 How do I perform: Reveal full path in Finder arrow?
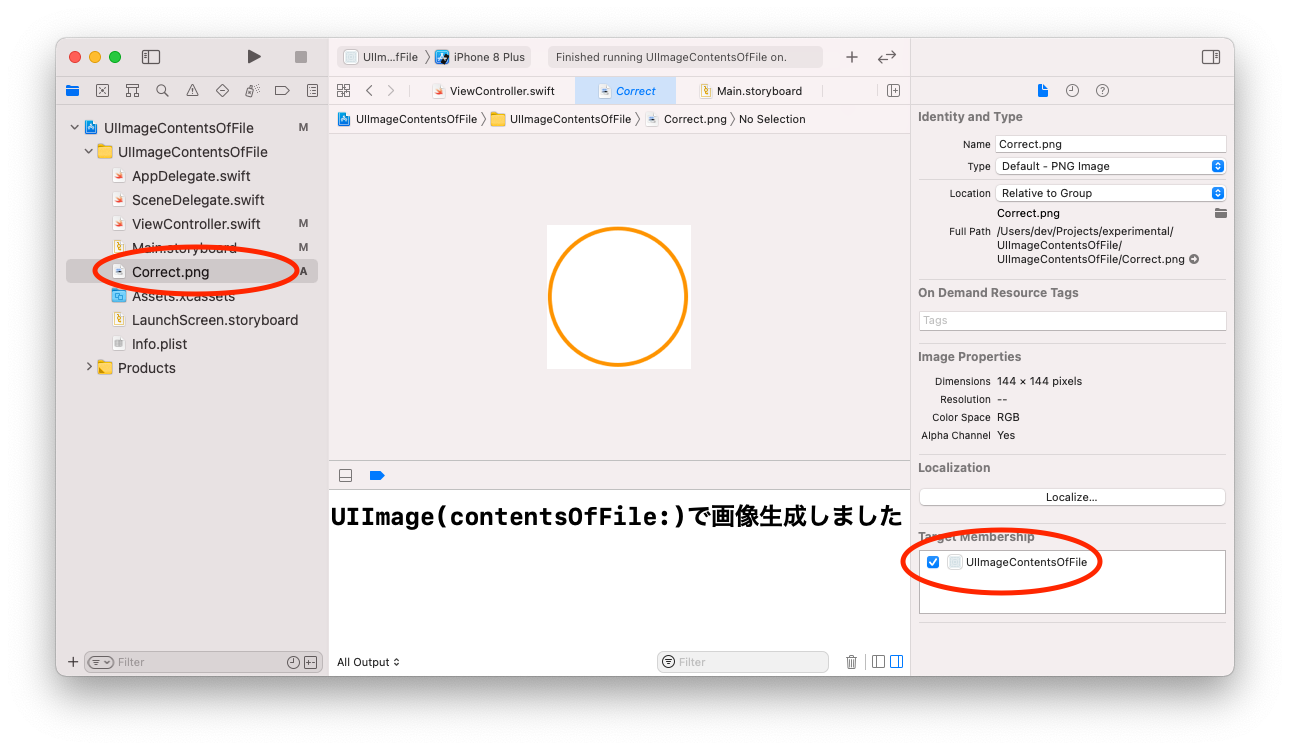(x=1194, y=259)
